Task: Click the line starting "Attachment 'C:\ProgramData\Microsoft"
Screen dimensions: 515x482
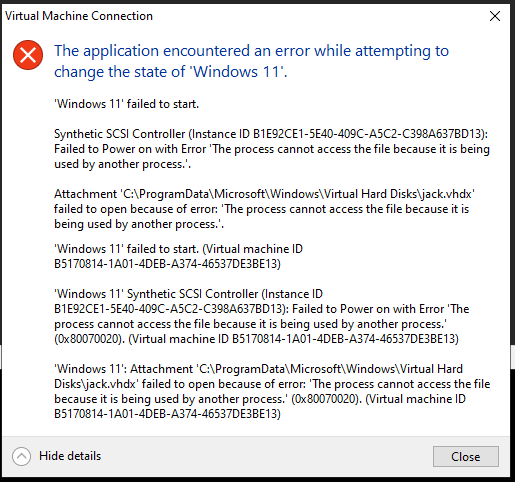Action: pos(264,194)
